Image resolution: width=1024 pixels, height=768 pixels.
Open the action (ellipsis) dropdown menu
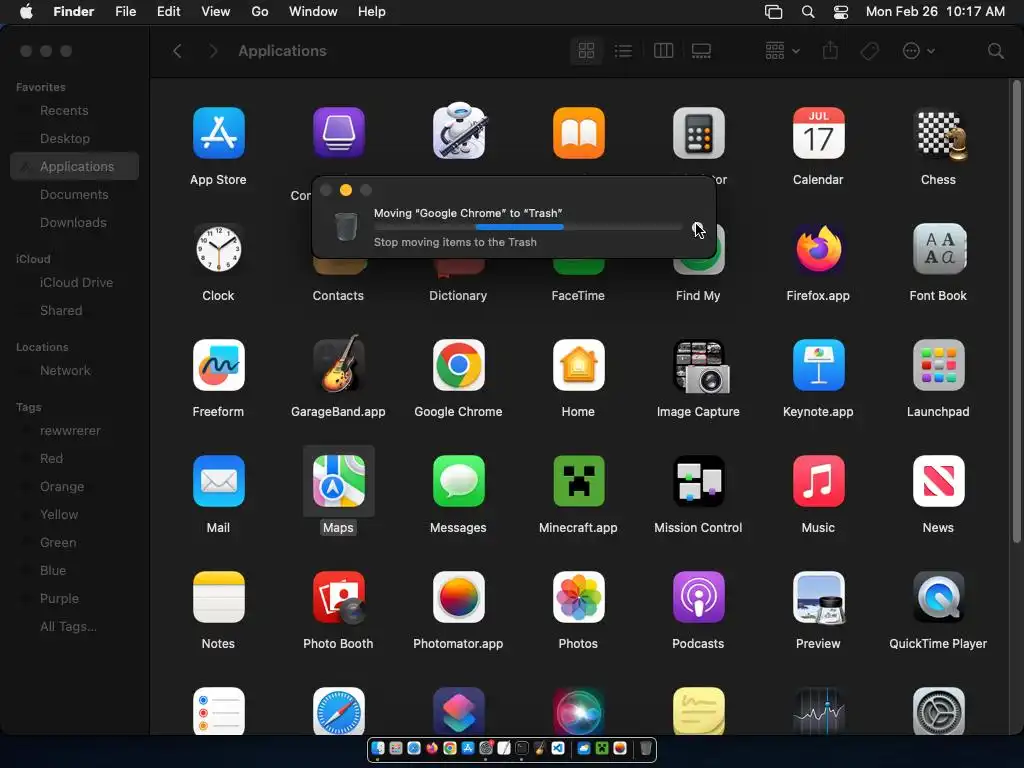pos(918,51)
